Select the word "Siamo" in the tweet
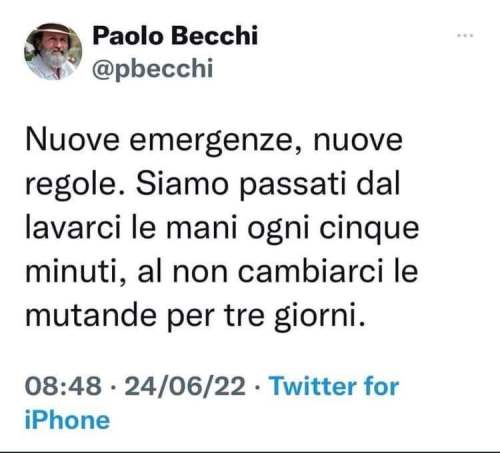 [182, 184]
